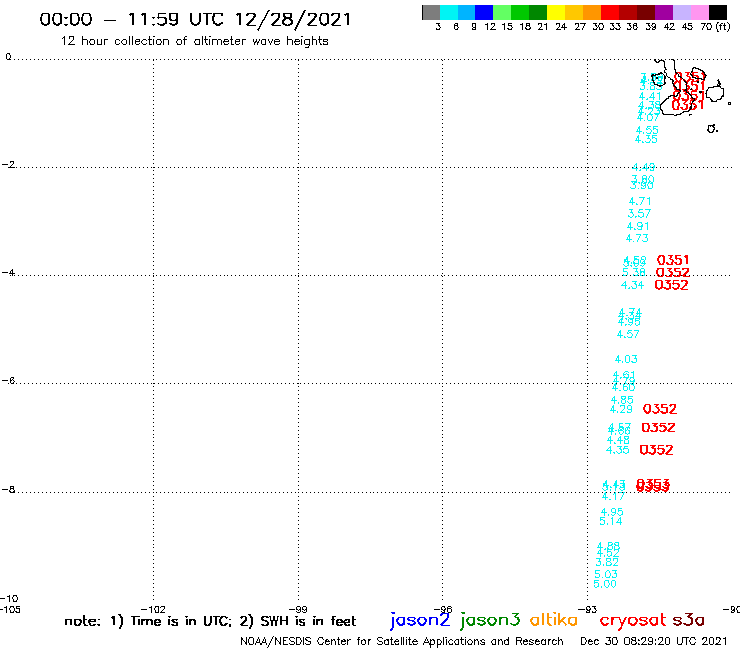The height and width of the screenshot is (650, 740).
Task: Click the note 'Time is in UTC; SWH is in feet'
Action: pos(210,621)
